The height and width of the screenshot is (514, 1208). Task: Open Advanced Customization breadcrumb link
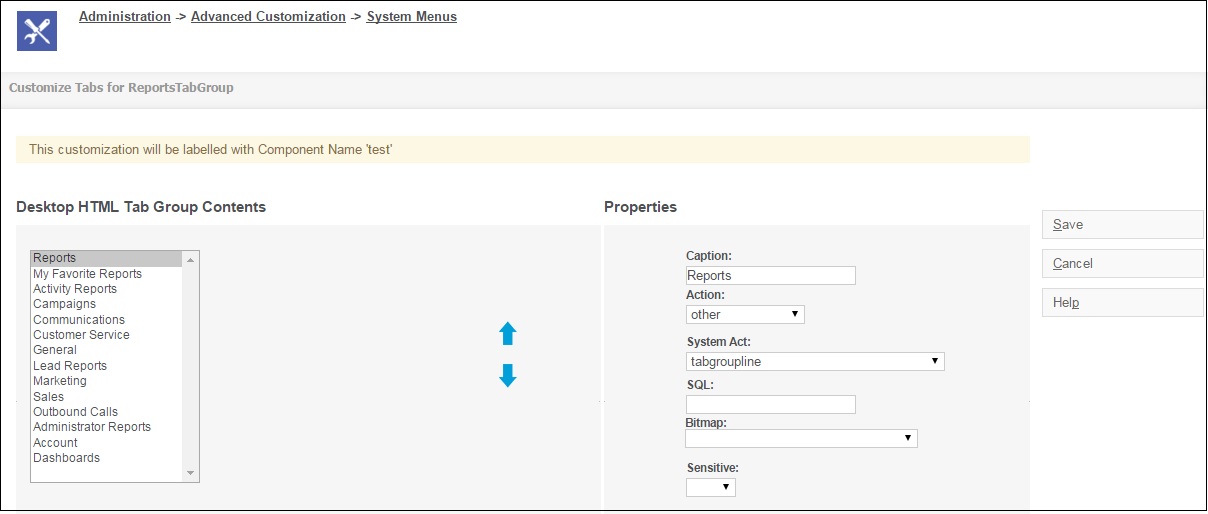(x=268, y=17)
